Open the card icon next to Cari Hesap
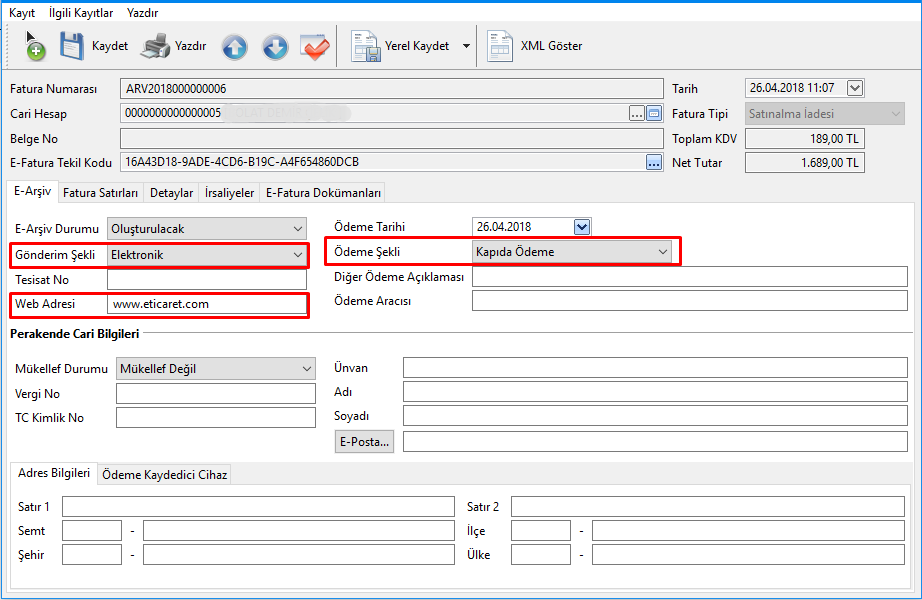 point(654,114)
